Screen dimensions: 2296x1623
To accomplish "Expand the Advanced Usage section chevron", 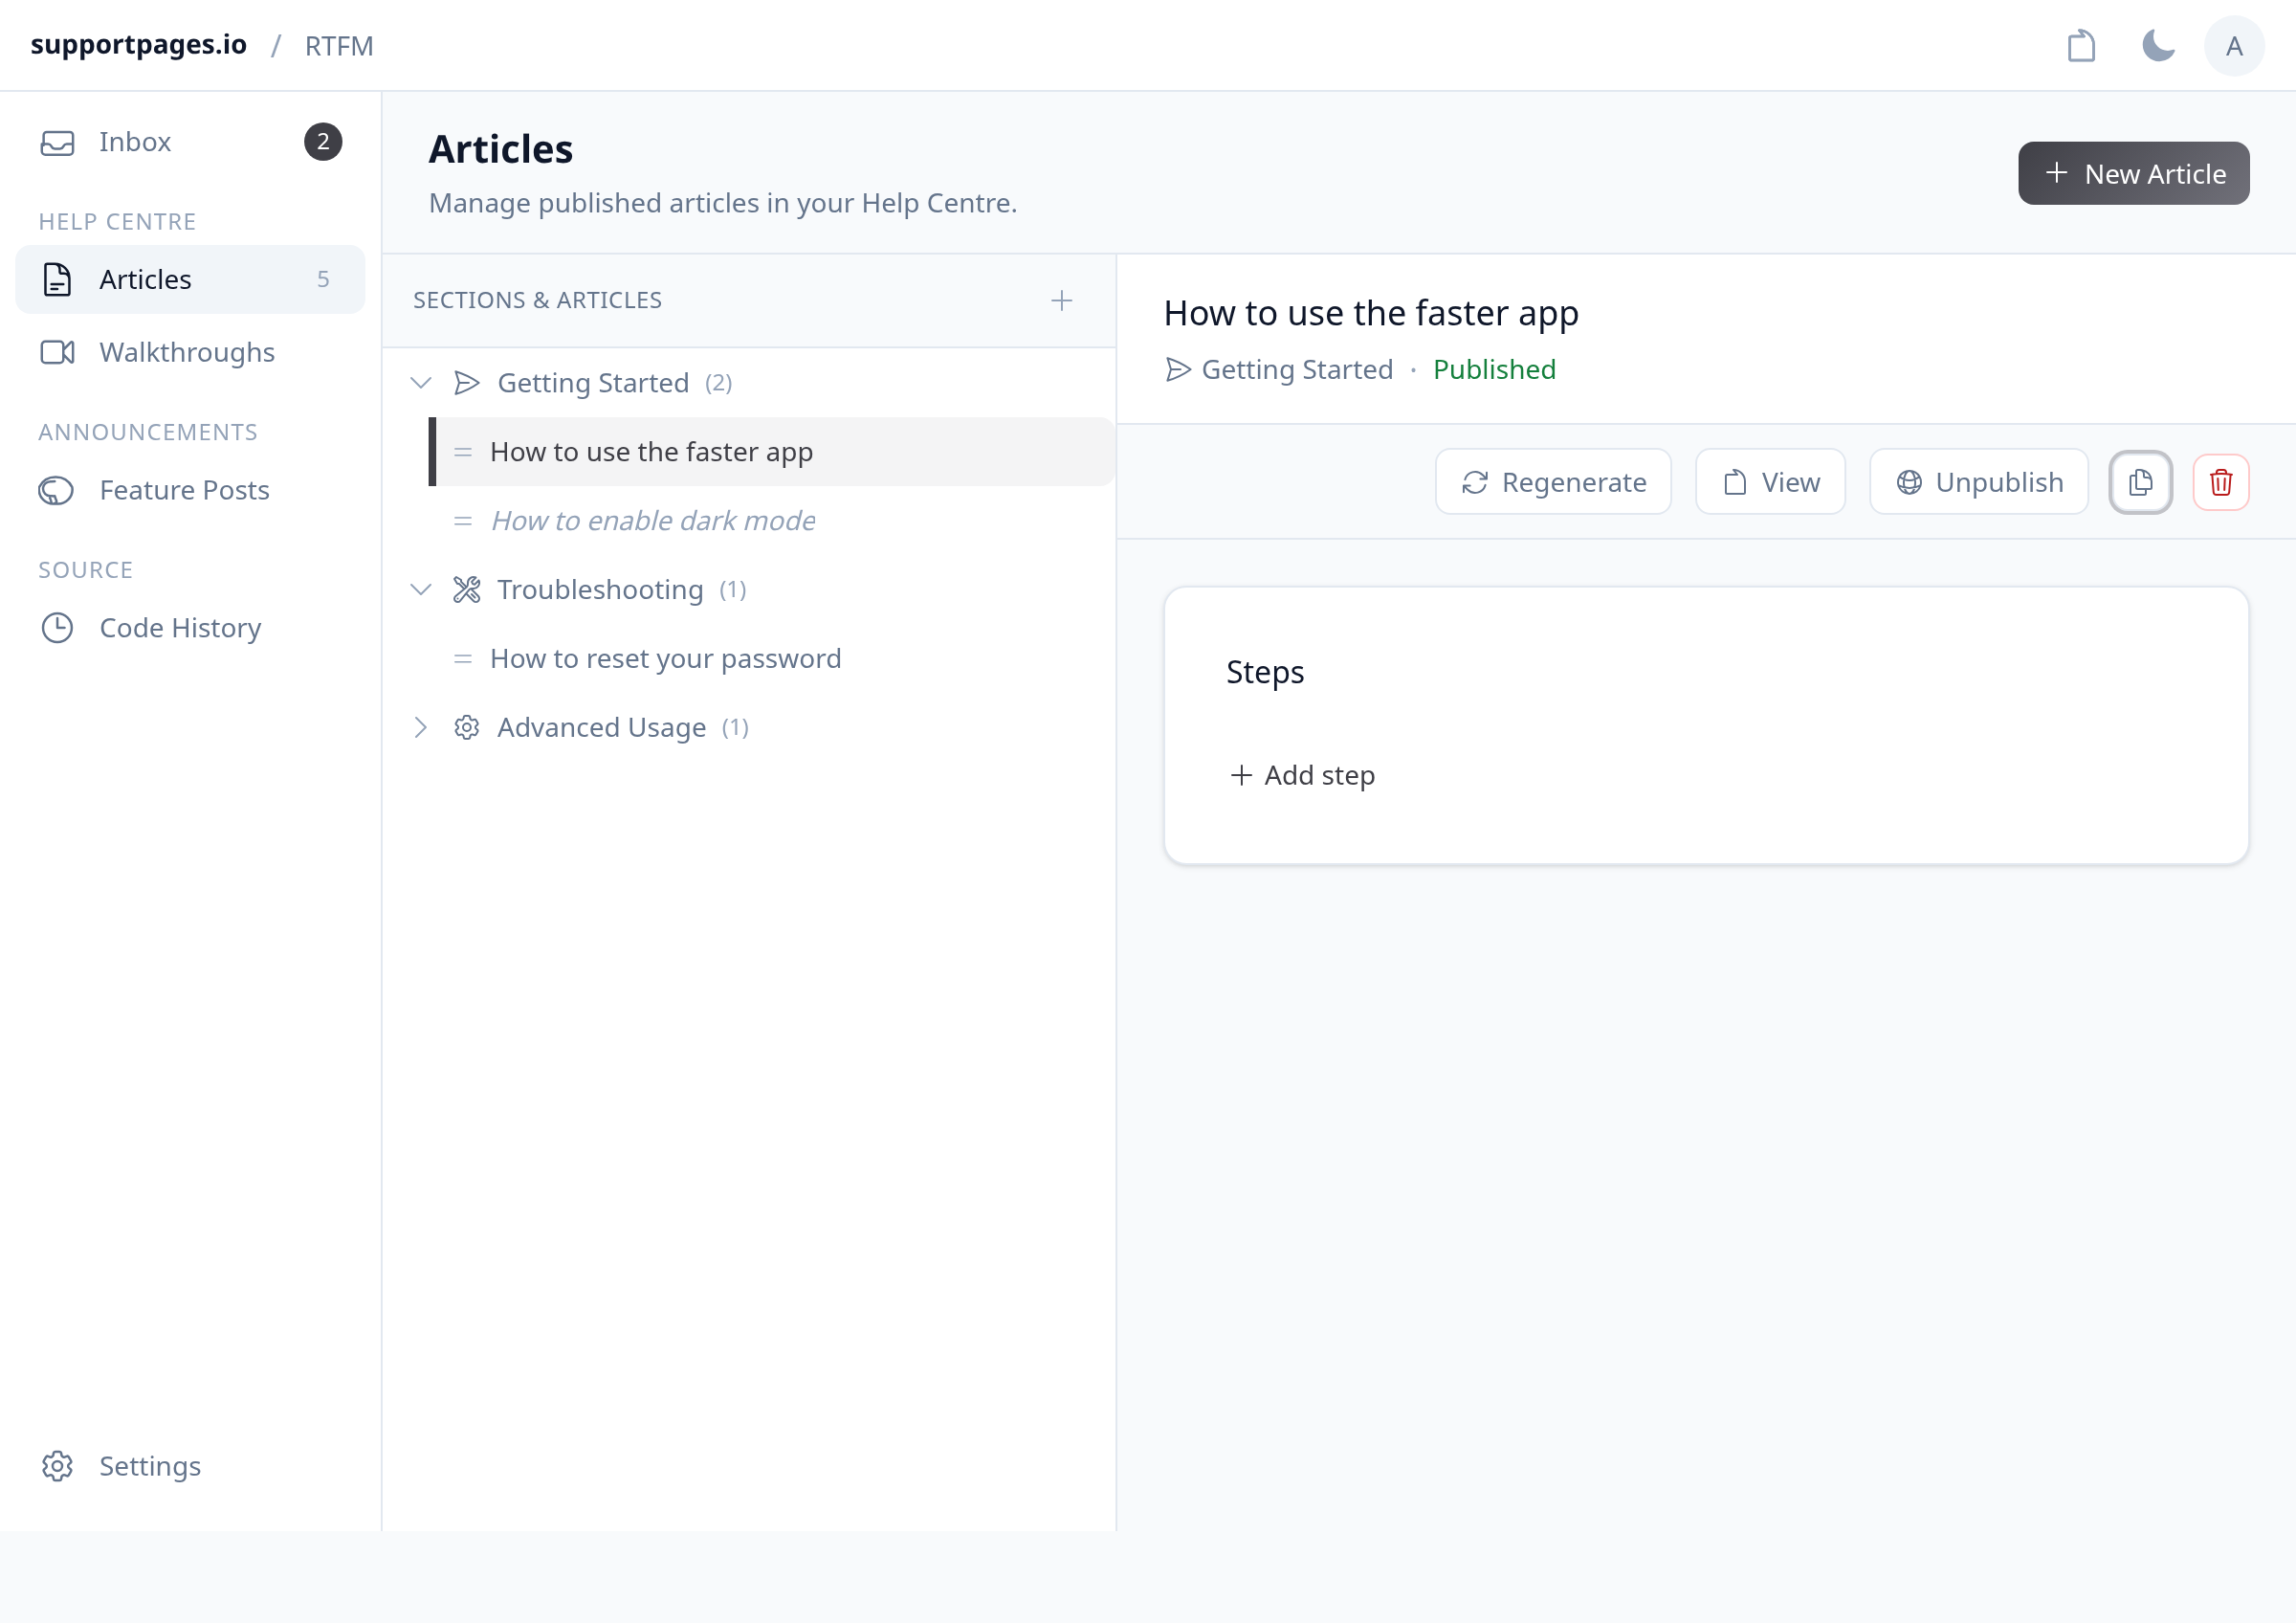I will click(421, 727).
